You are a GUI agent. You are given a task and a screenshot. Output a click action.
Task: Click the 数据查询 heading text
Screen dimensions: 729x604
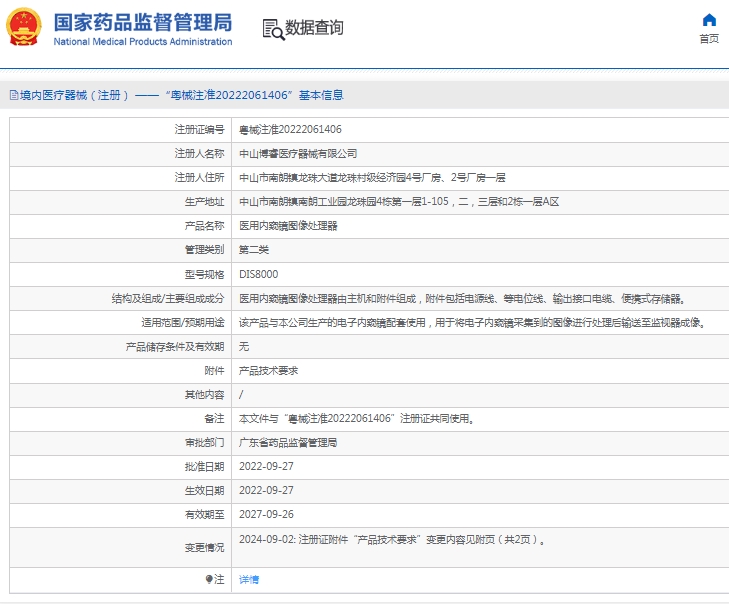pos(314,28)
